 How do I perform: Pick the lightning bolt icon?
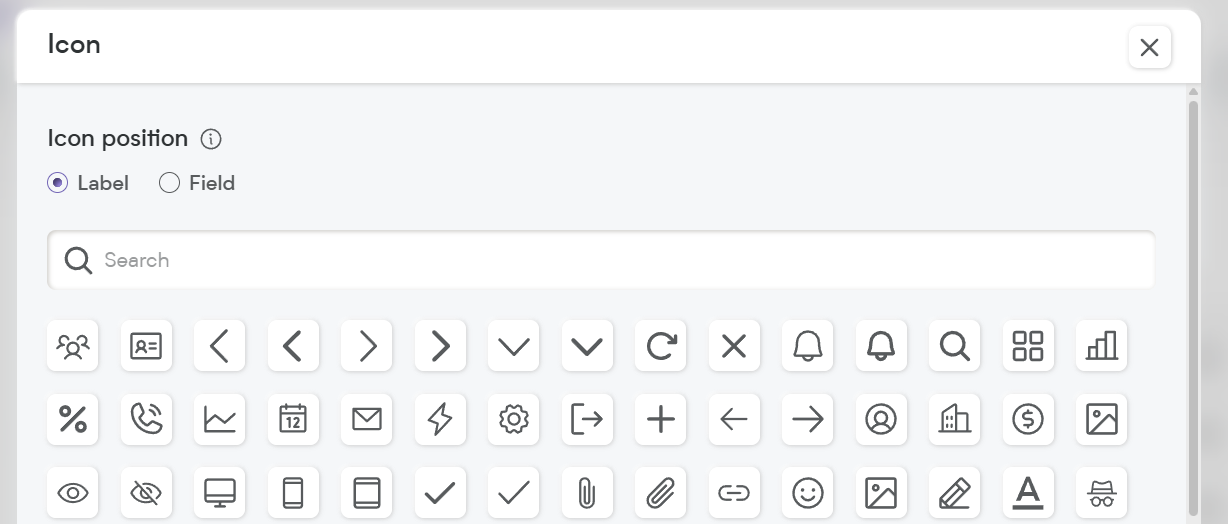440,420
